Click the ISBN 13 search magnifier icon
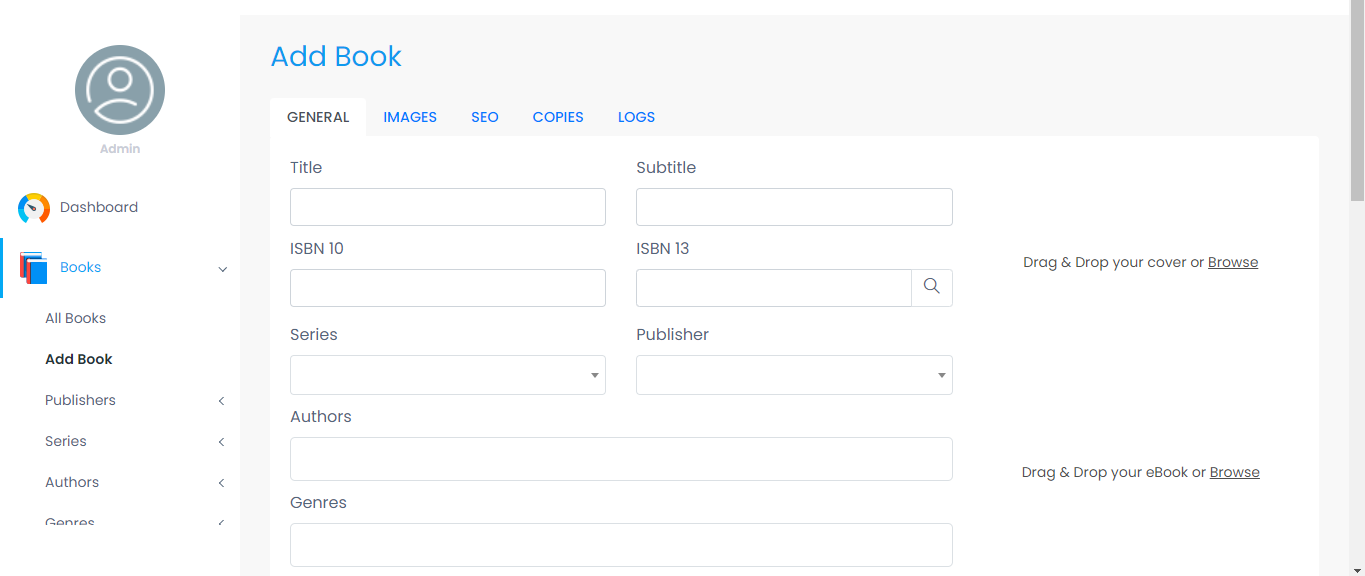 (x=931, y=287)
